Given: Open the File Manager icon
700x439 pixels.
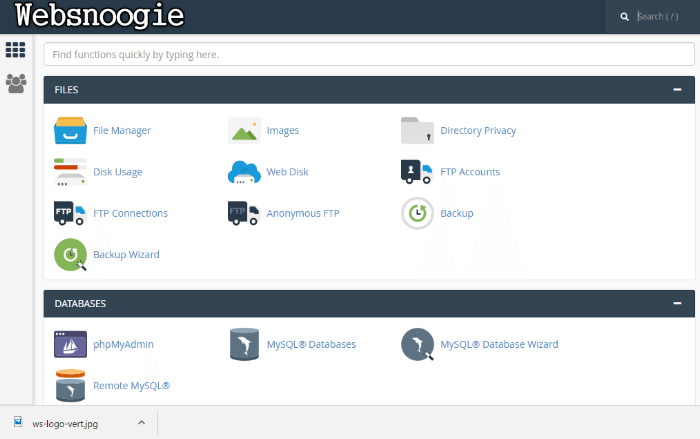Looking at the screenshot, I should pos(70,130).
